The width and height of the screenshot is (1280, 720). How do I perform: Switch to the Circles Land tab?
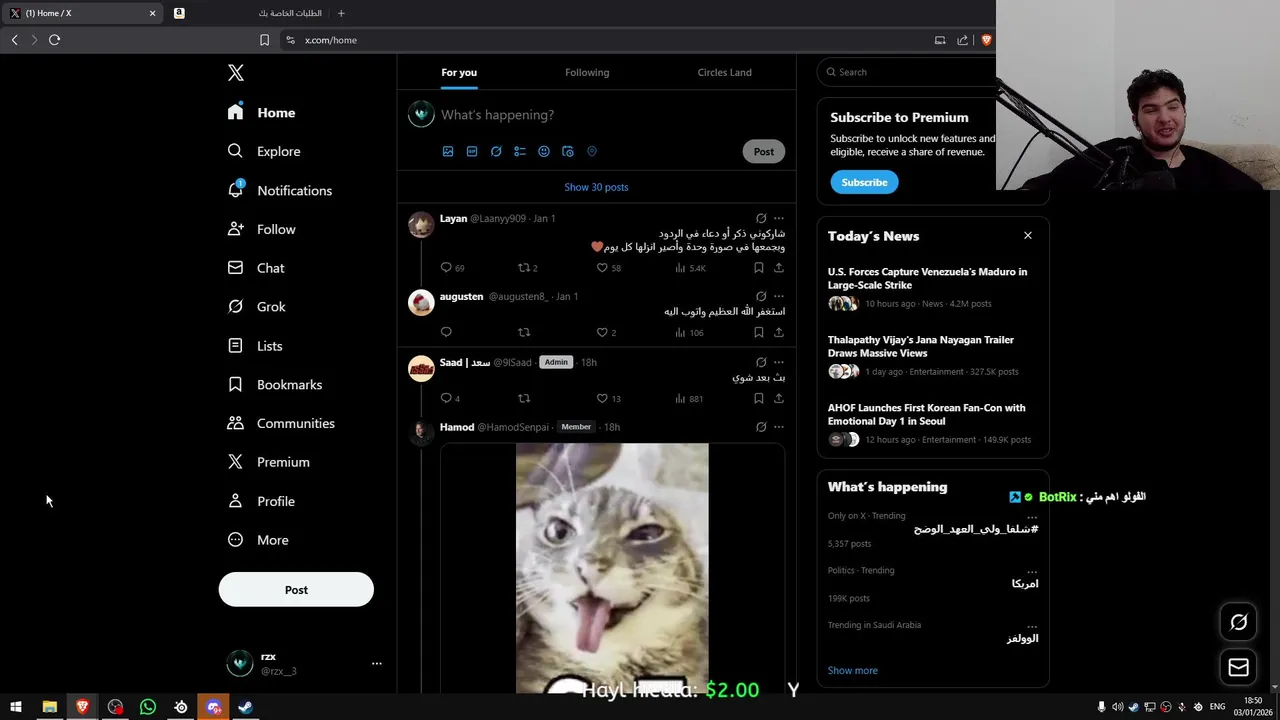tap(724, 72)
